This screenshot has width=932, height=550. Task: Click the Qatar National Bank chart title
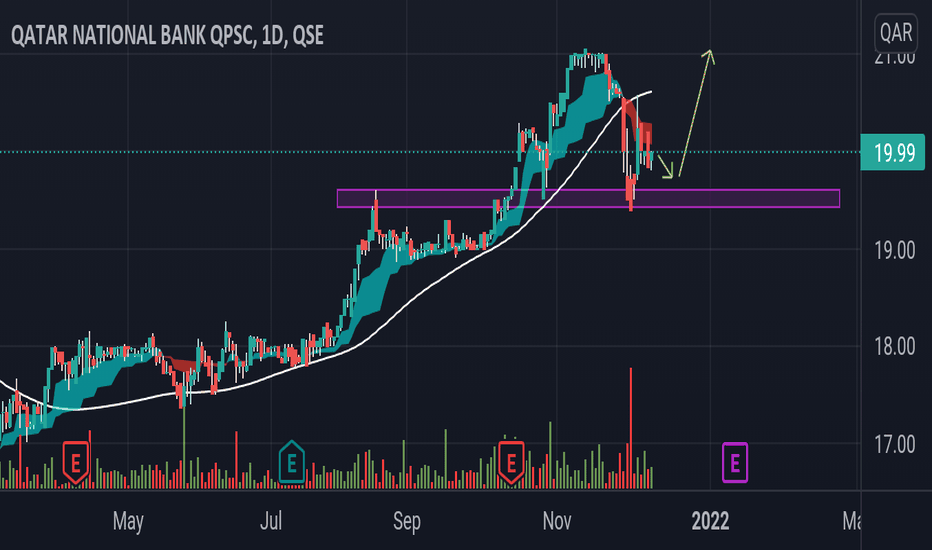(167, 36)
